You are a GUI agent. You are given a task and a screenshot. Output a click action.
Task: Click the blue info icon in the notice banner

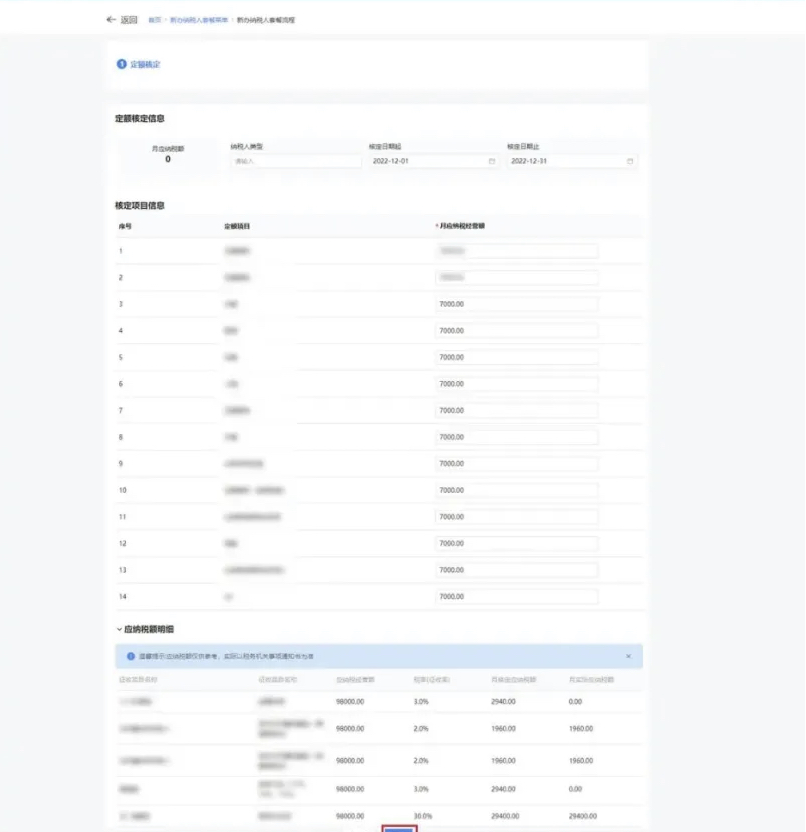131,656
